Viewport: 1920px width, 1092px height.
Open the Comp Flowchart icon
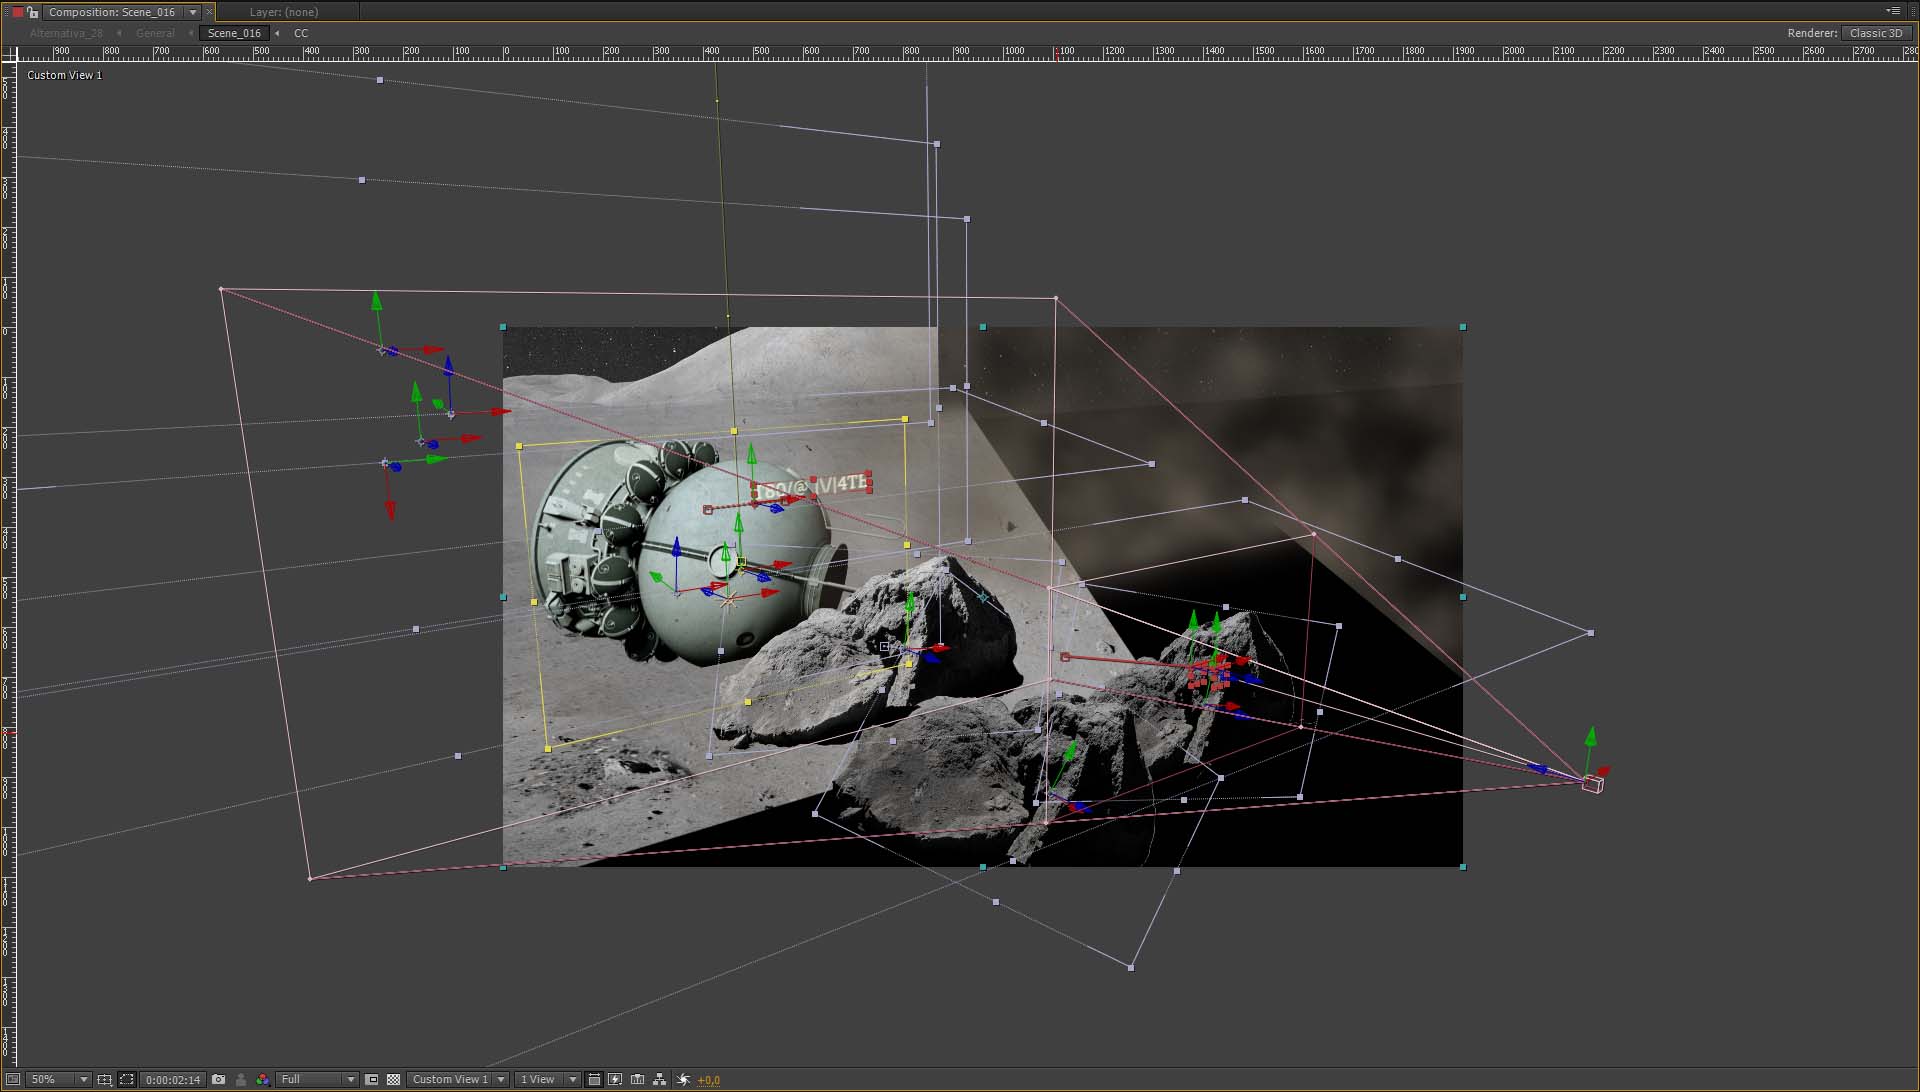click(x=659, y=1079)
